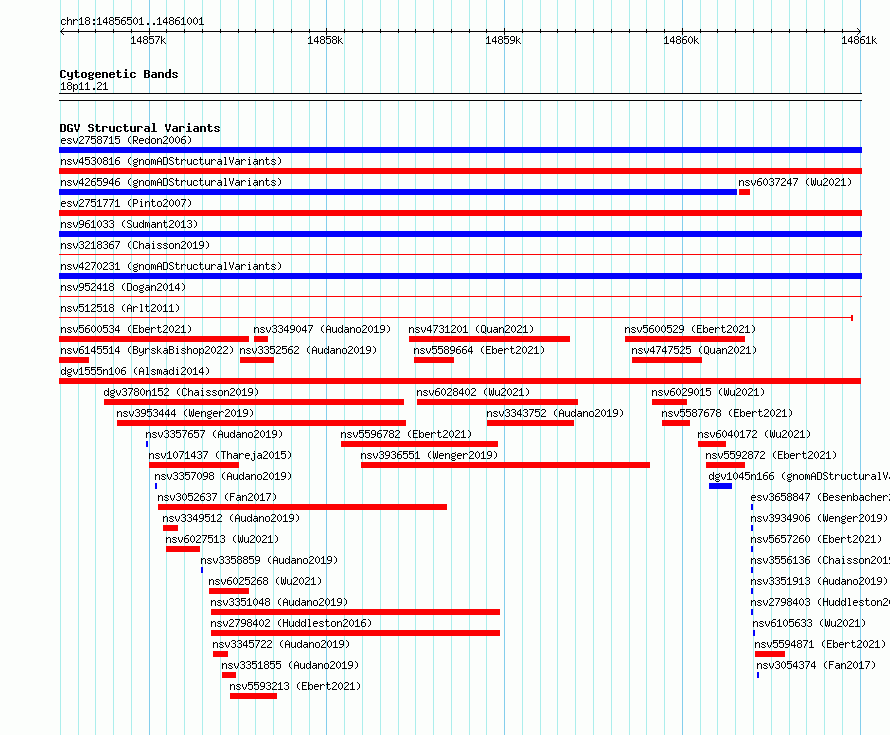Screen dimensions: 890x735
Task: Open the nsv5657260 (Ebert2021) label
Action: pyautogui.click(x=816, y=539)
